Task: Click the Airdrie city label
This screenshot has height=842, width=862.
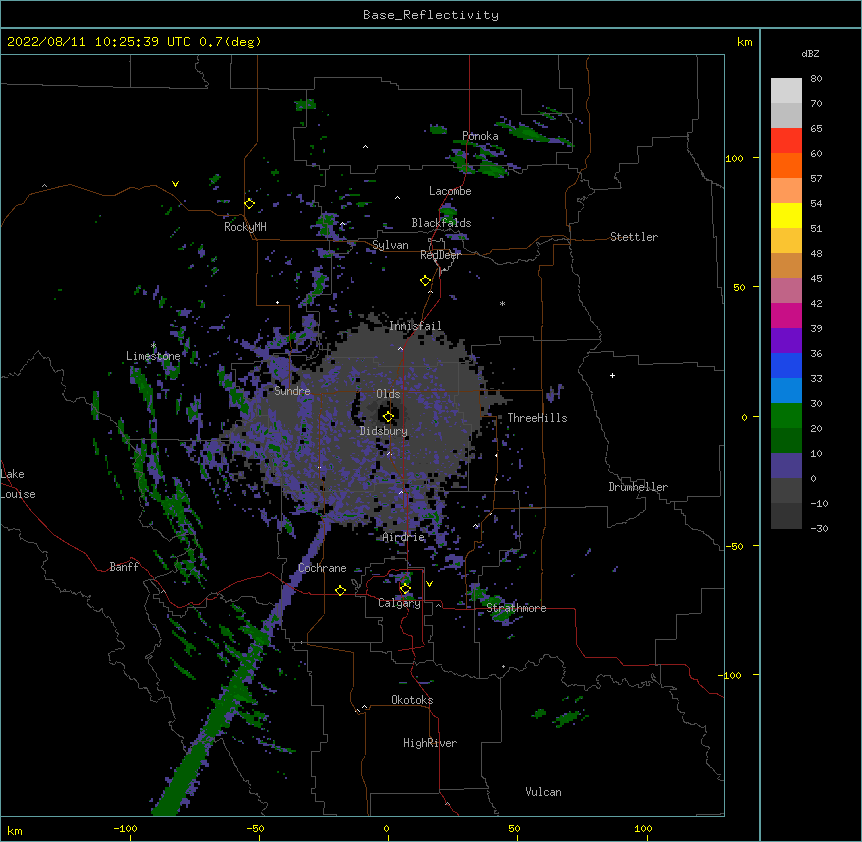Action: click(x=404, y=537)
